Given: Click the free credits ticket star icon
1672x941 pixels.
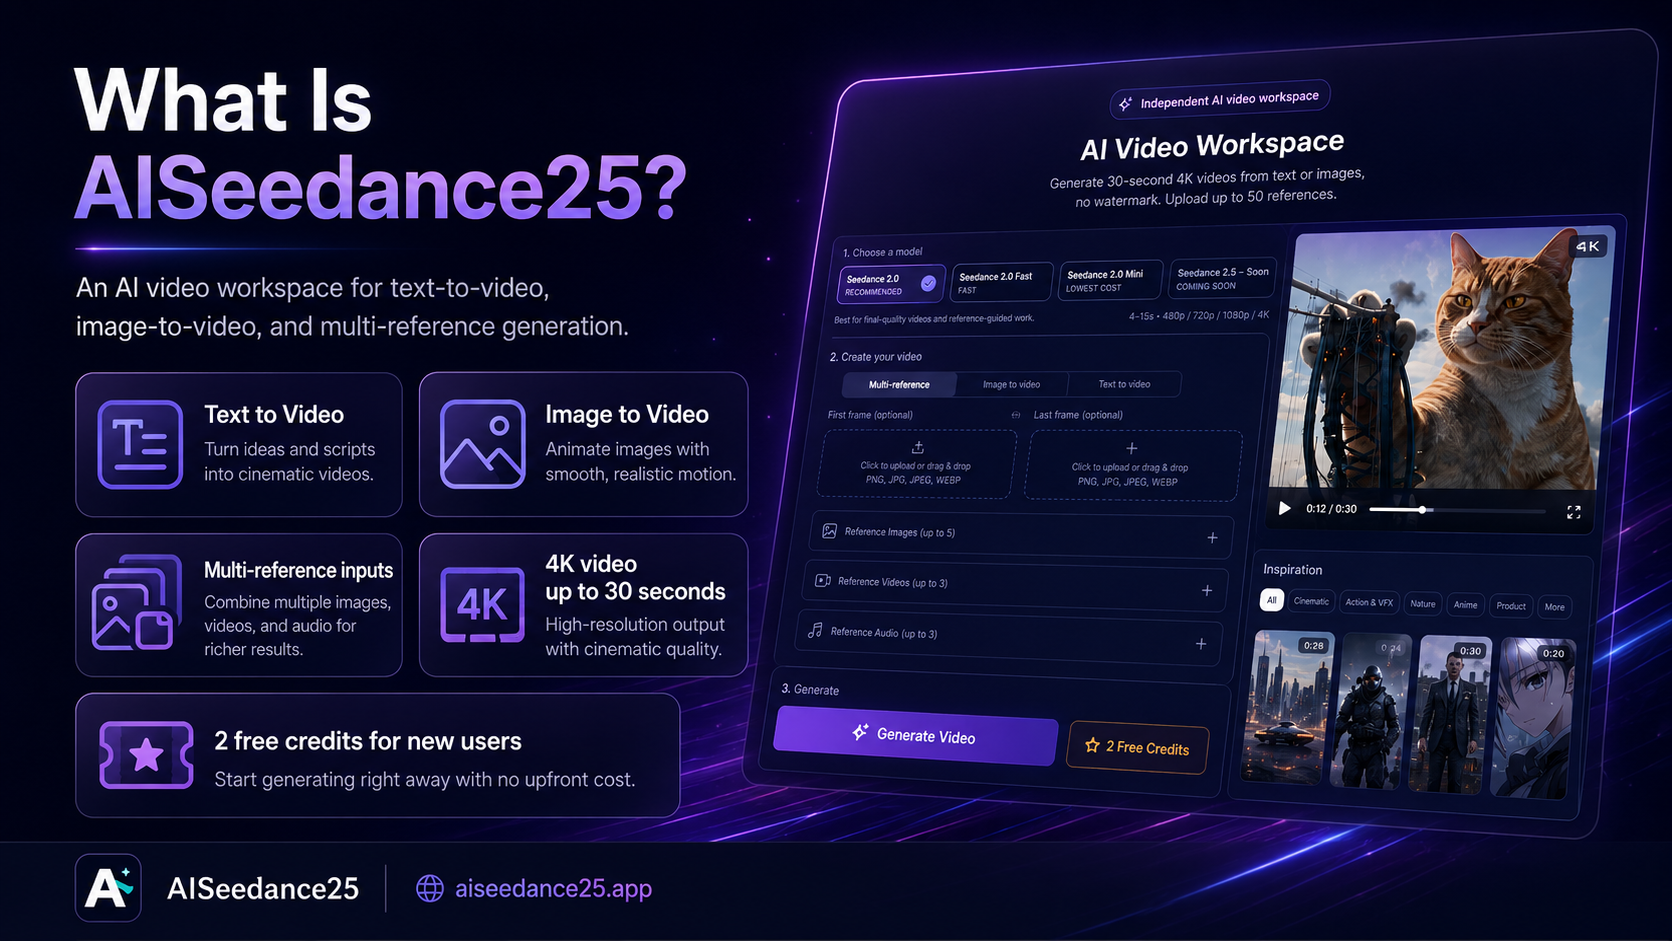Looking at the screenshot, I should (146, 755).
